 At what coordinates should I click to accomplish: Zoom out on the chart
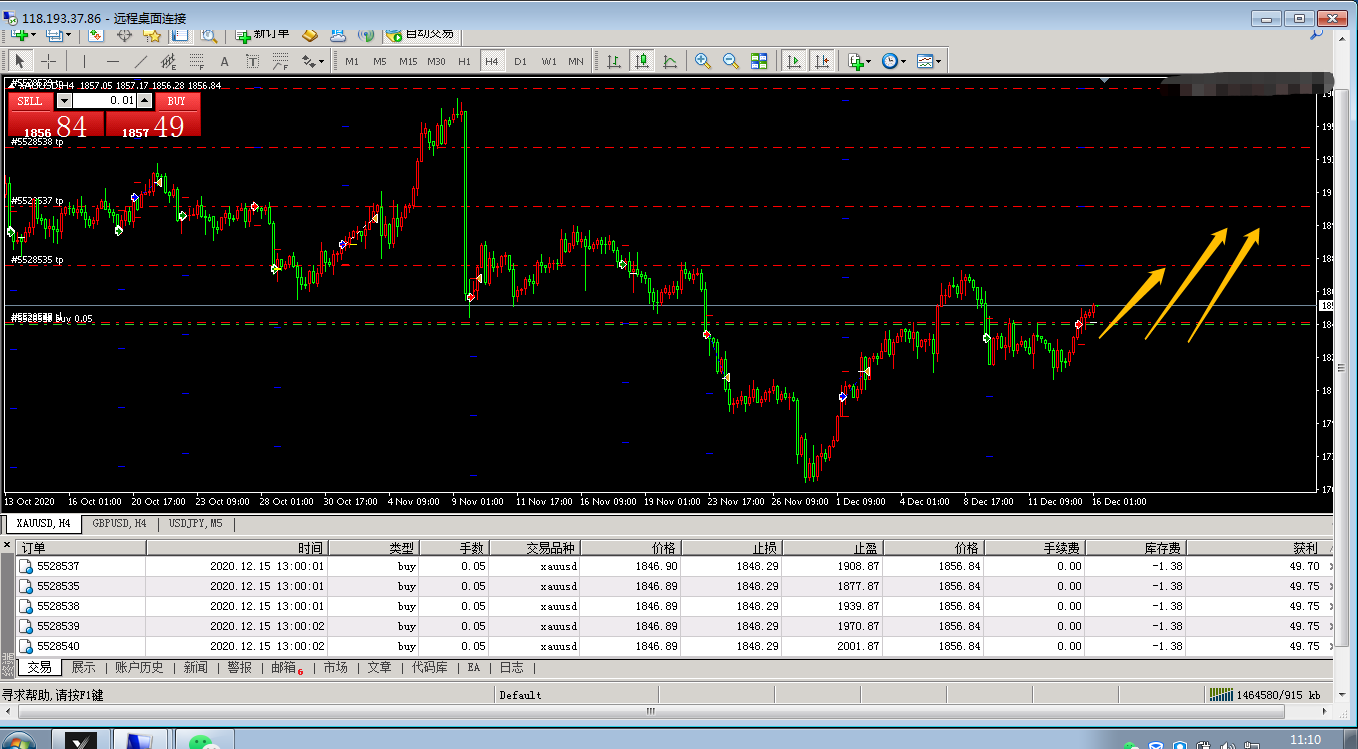point(731,61)
